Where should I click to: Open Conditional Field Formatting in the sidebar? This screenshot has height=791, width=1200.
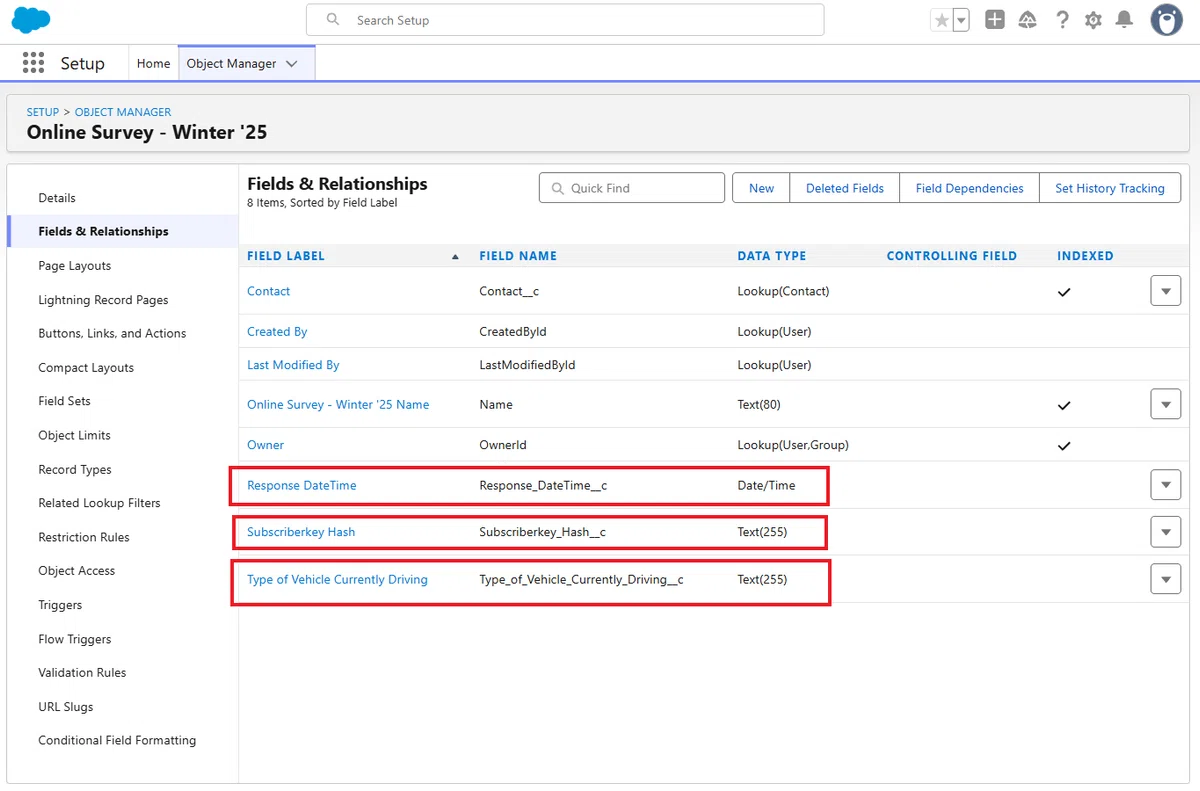pos(117,741)
